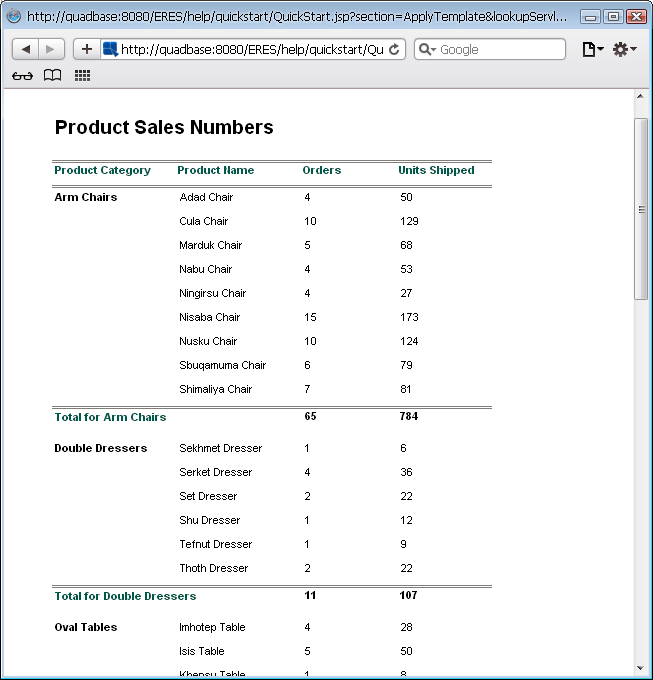Show bookmarks with the open book icon
Viewport: 653px width, 680px height.
[x=52, y=75]
